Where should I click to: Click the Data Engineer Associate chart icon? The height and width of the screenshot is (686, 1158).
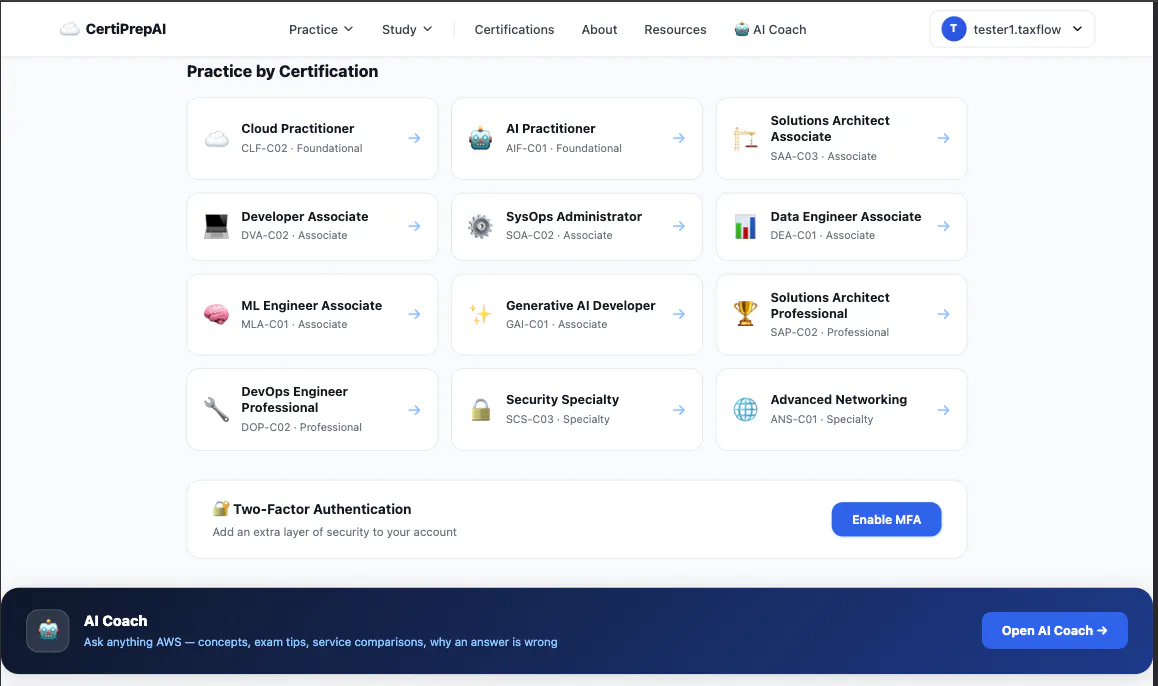tap(745, 226)
